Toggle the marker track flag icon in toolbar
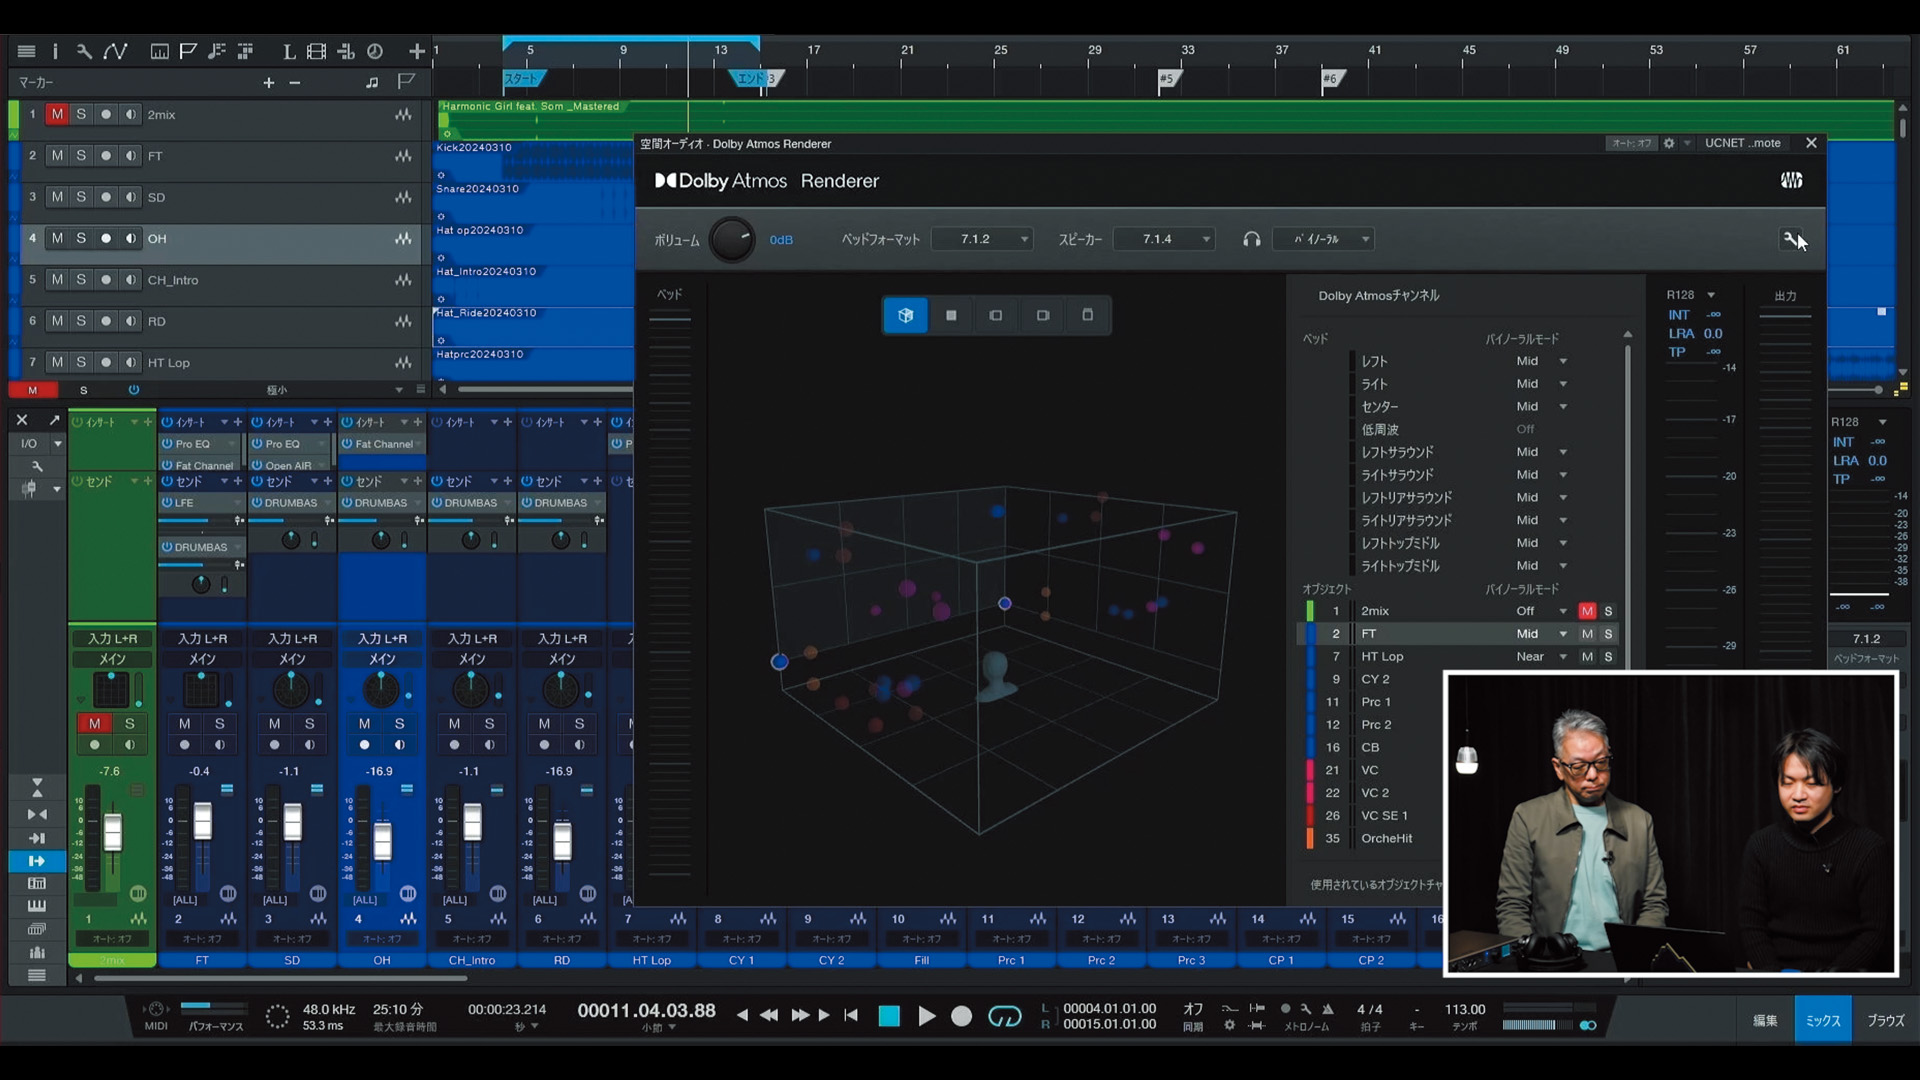This screenshot has height=1080, width=1920. click(188, 51)
